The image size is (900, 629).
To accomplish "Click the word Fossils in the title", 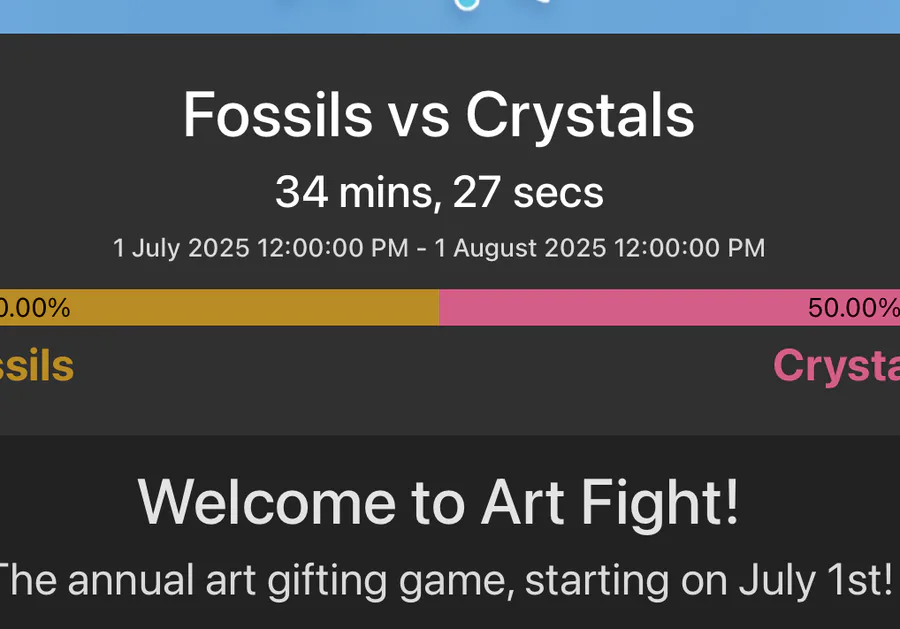I will pos(278,115).
